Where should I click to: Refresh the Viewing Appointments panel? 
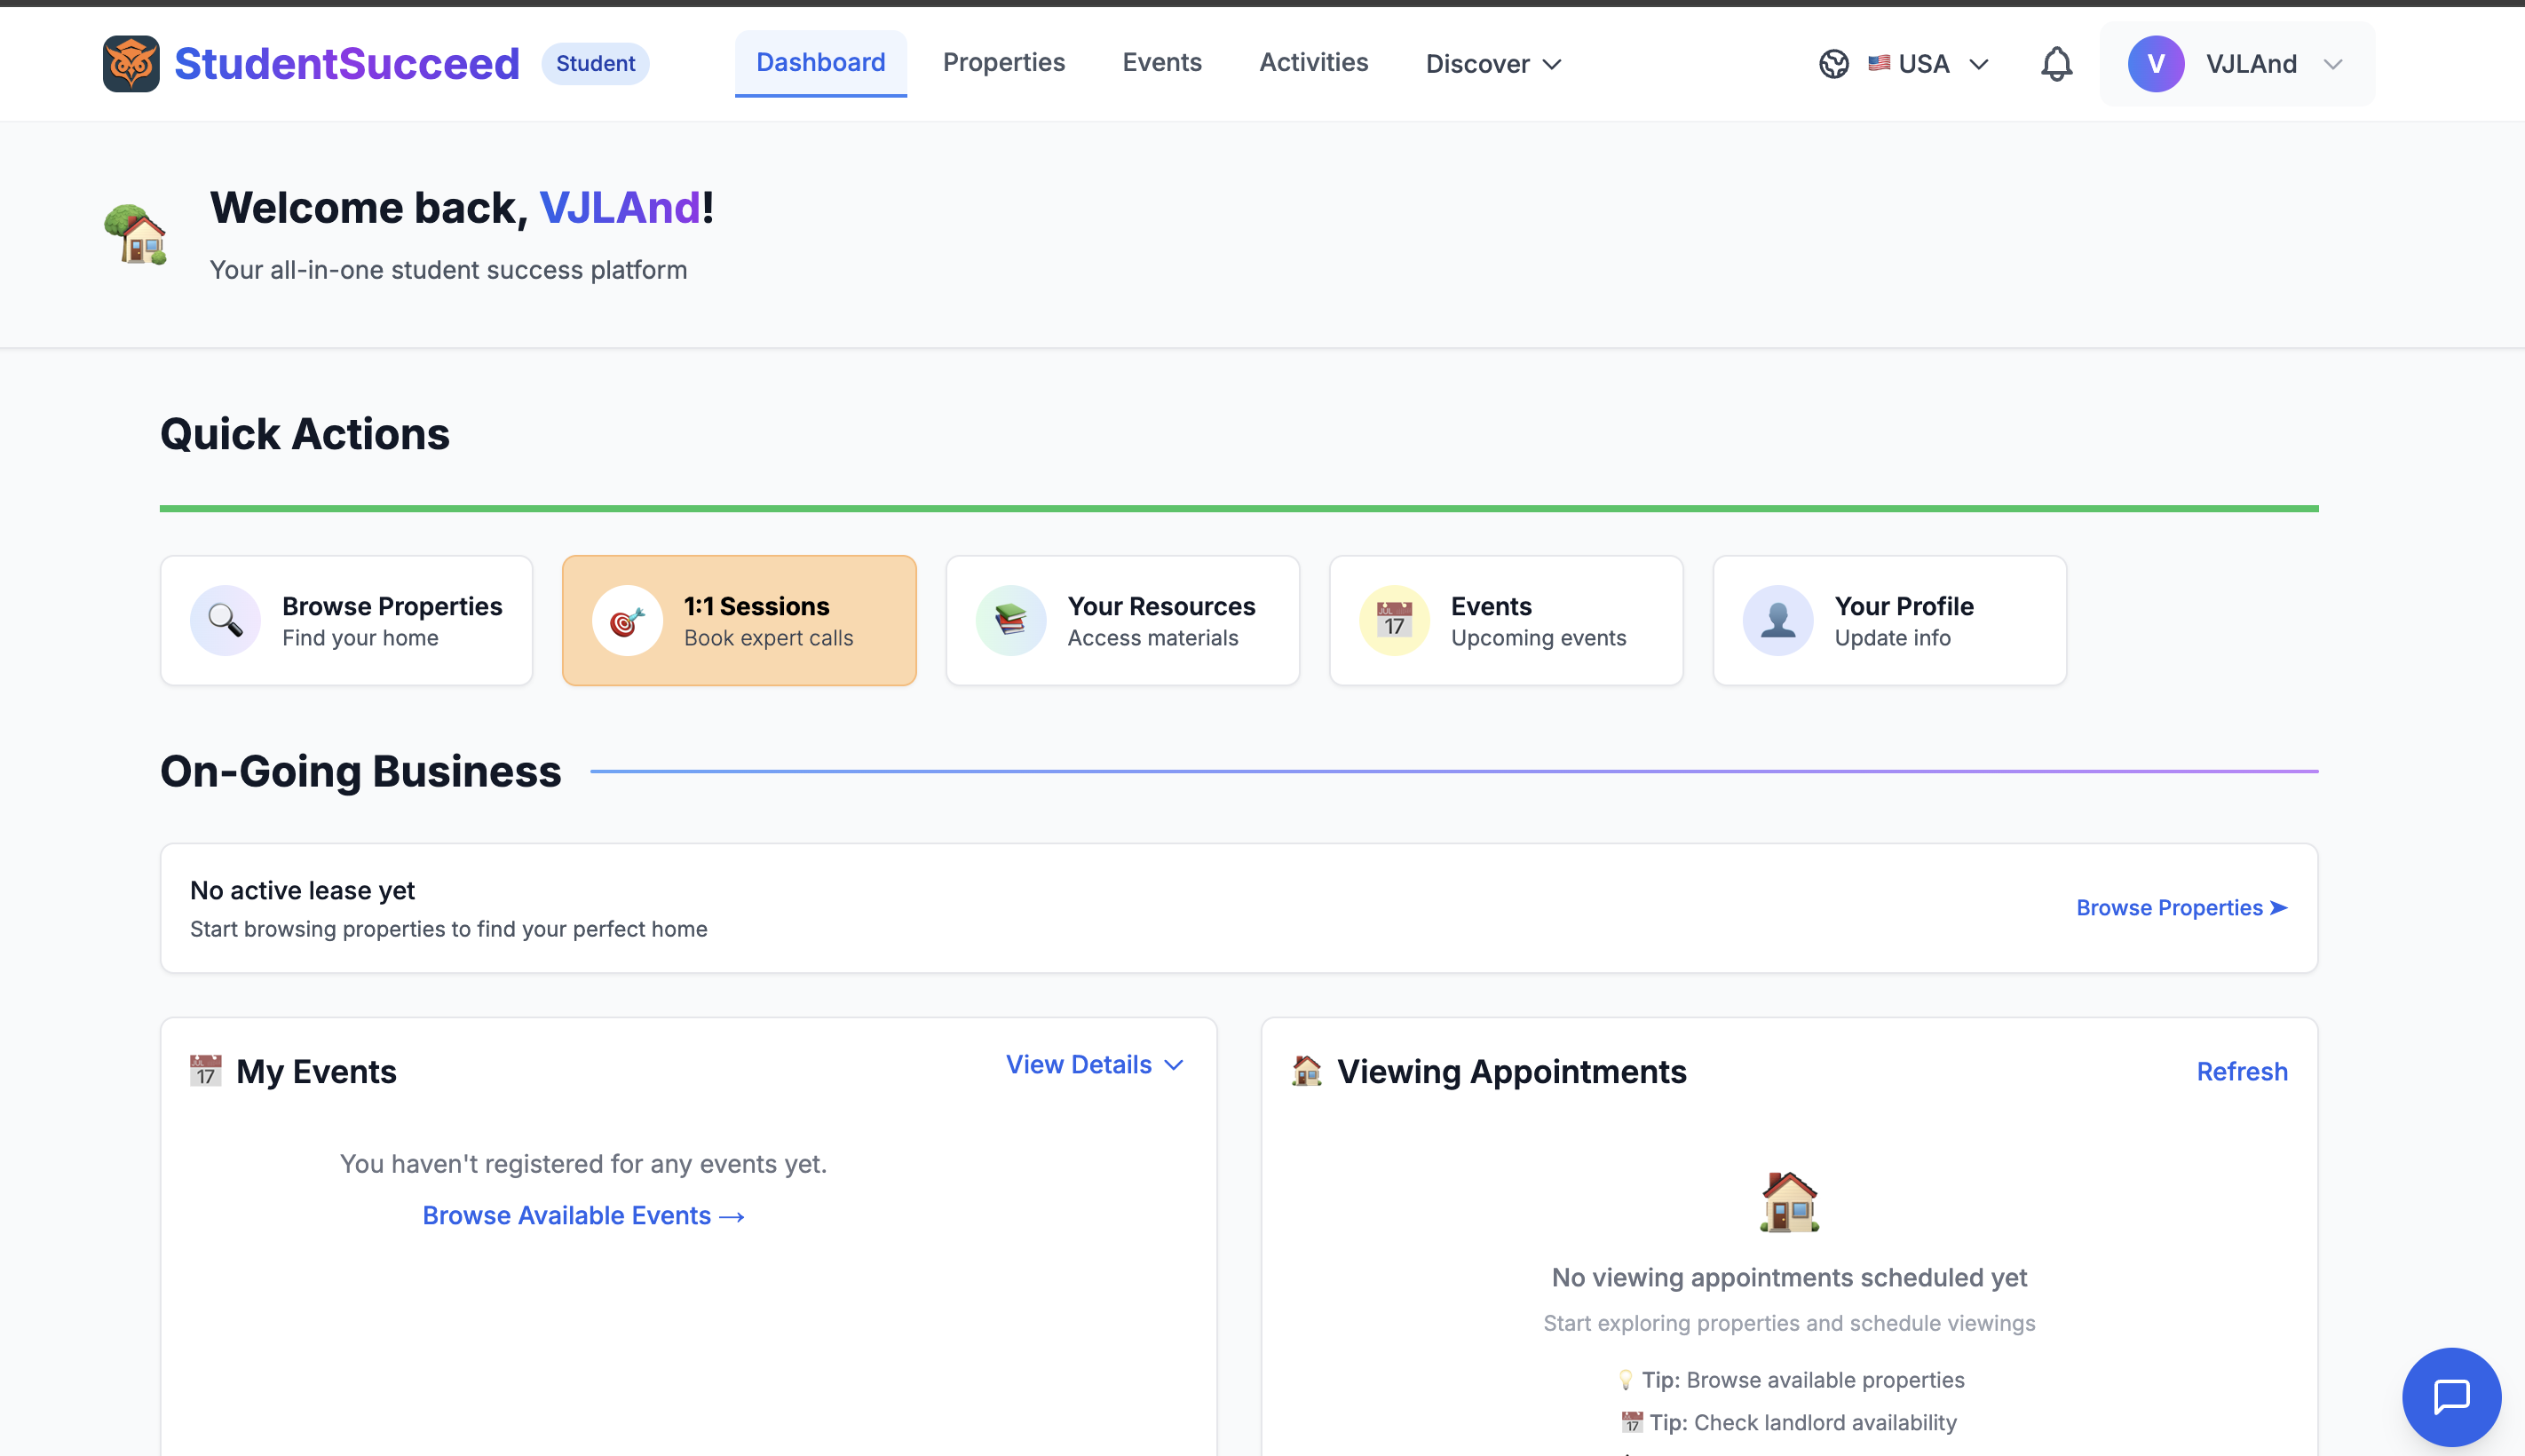pos(2241,1071)
